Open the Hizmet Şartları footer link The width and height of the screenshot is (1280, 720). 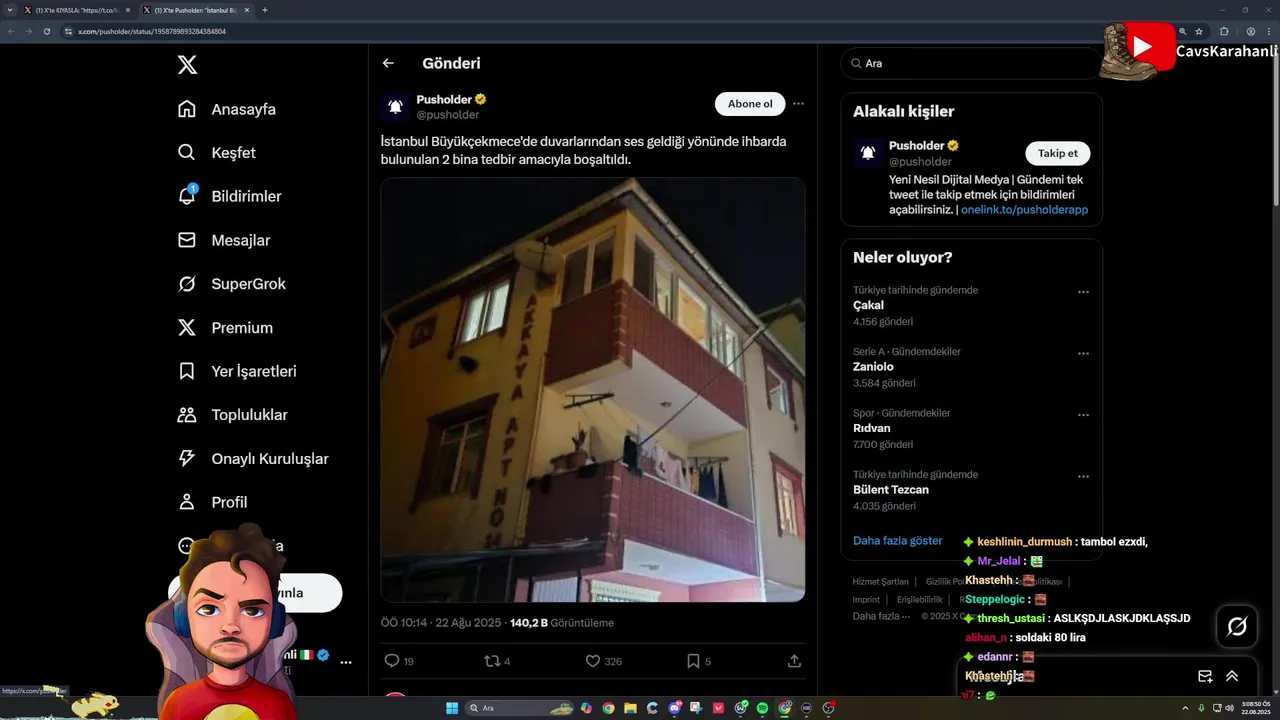(x=880, y=581)
